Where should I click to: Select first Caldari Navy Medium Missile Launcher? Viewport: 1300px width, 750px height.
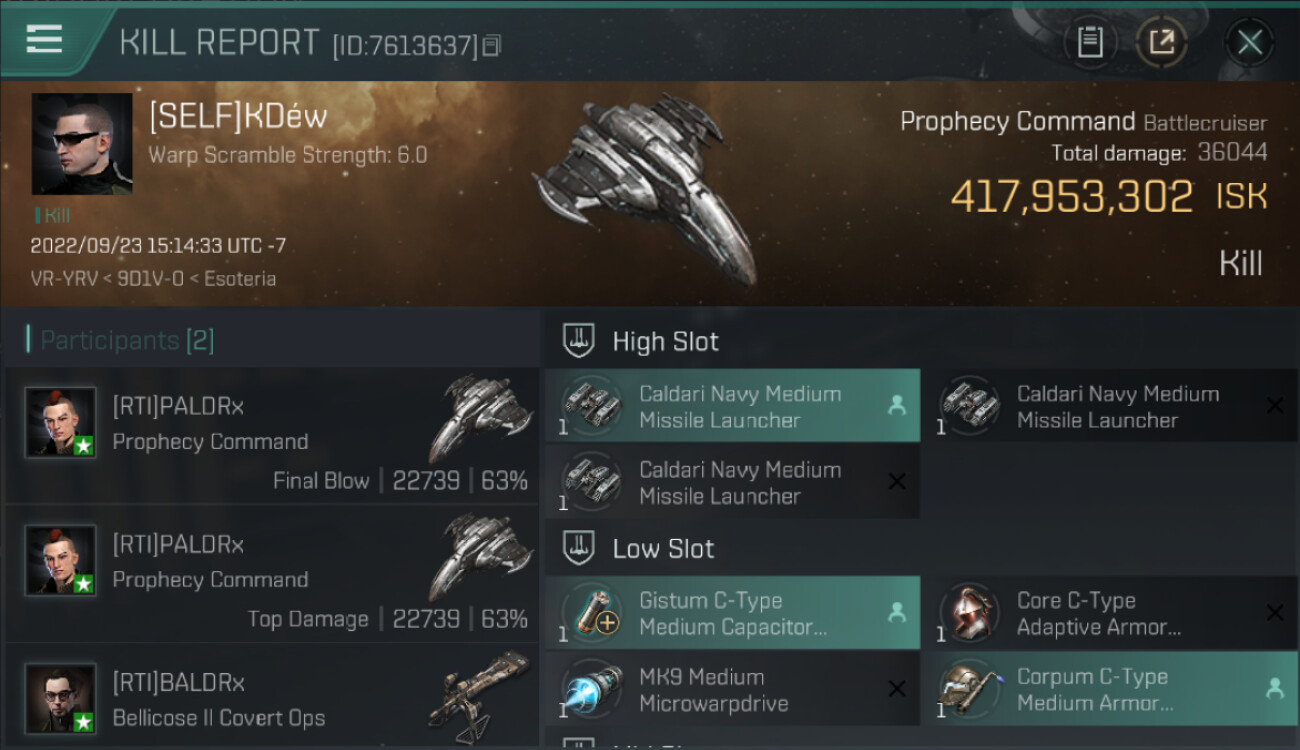(x=732, y=406)
